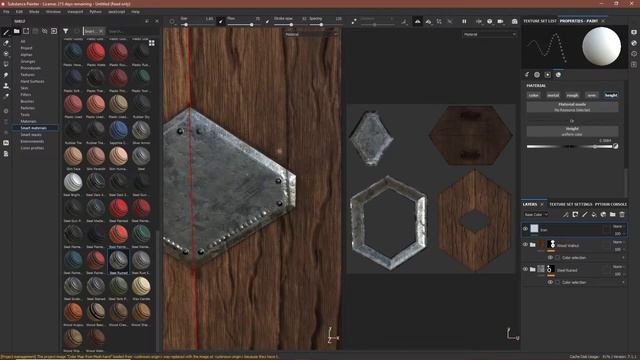This screenshot has height=360, width=640.
Task: Expand the Wood Walnut folder
Action: [533, 244]
